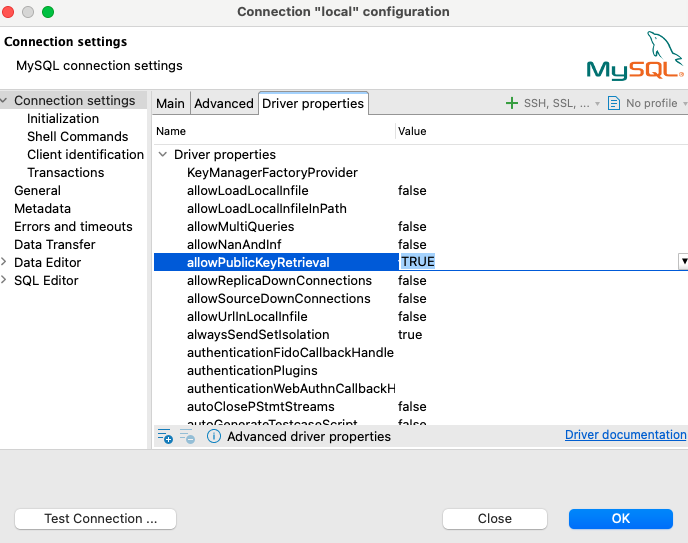The height and width of the screenshot is (543, 688).
Task: Expand the Data Editor node
Action: (4, 262)
